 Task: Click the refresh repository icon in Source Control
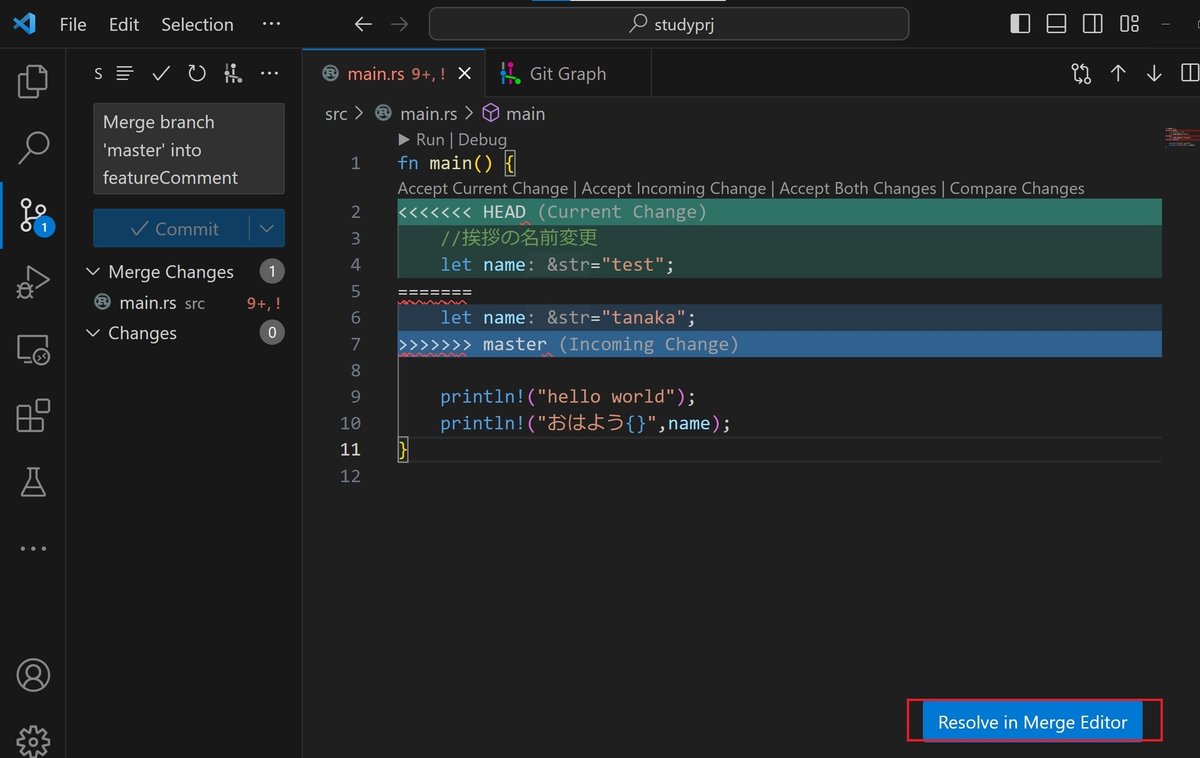[x=197, y=72]
